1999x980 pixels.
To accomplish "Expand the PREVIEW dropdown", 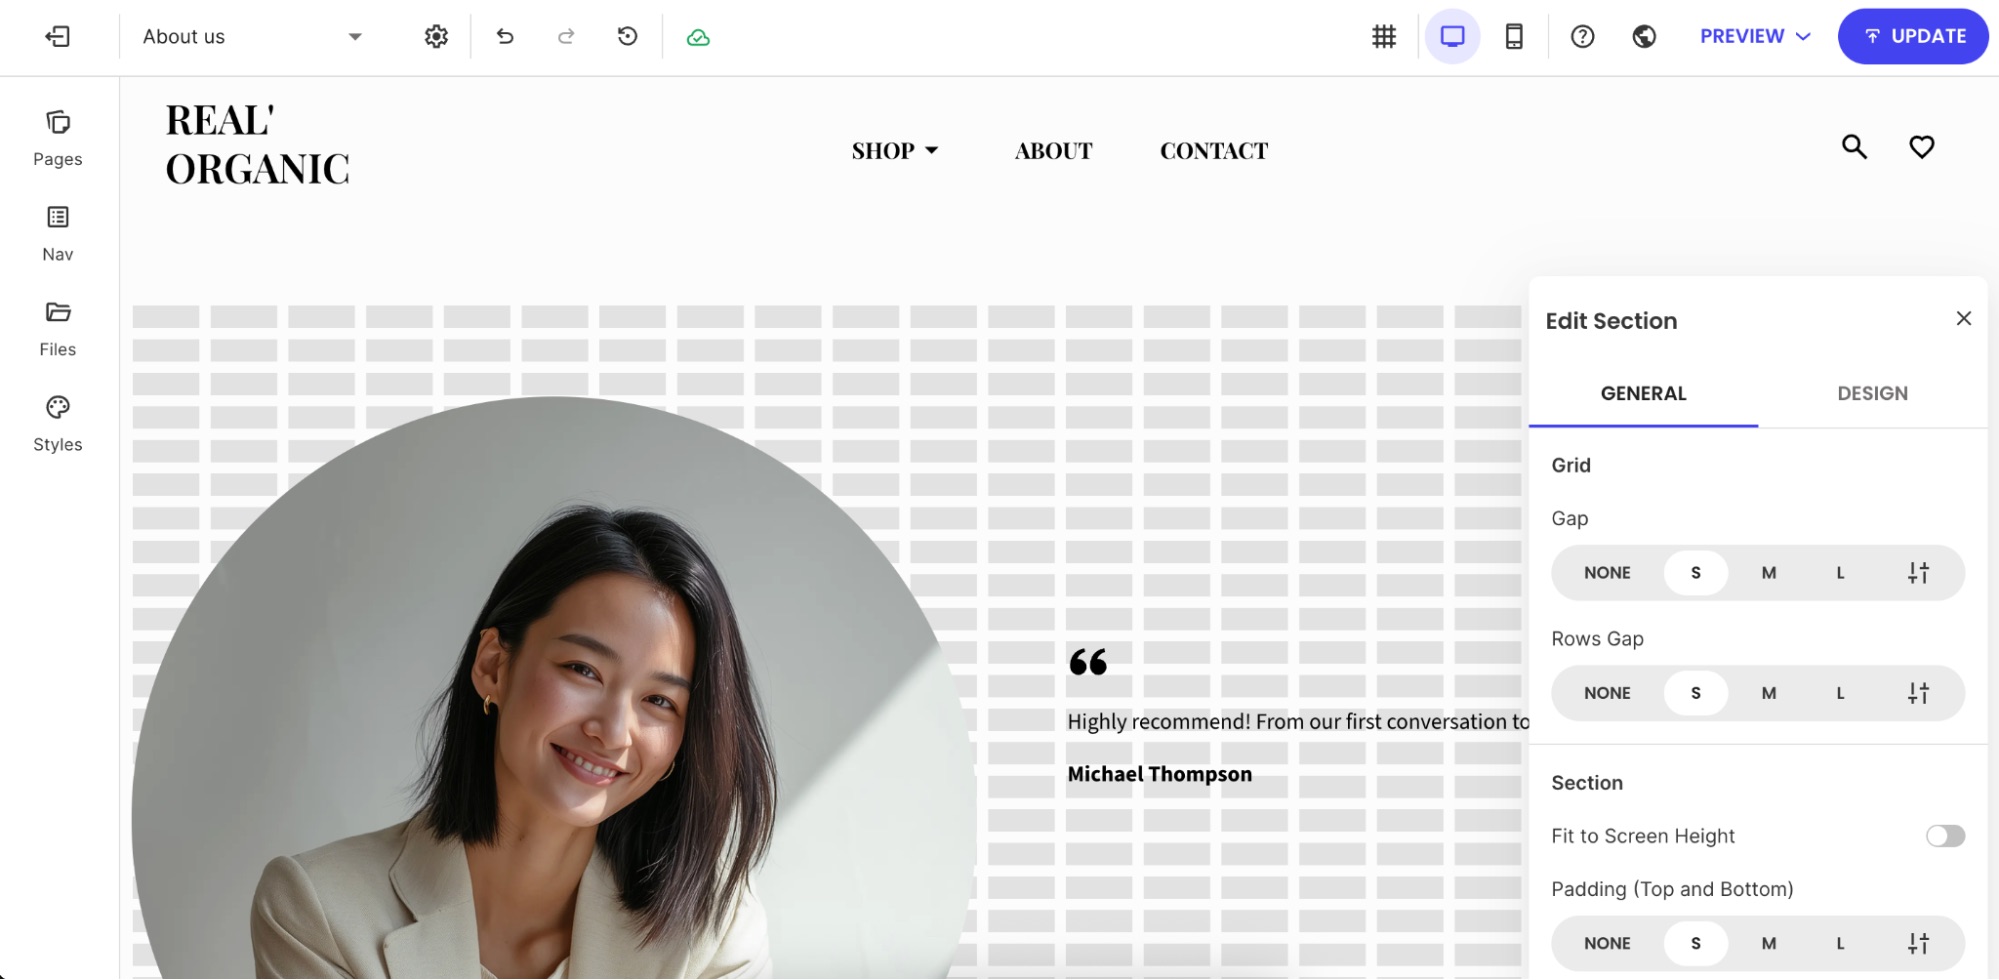I will pyautogui.click(x=1755, y=37).
